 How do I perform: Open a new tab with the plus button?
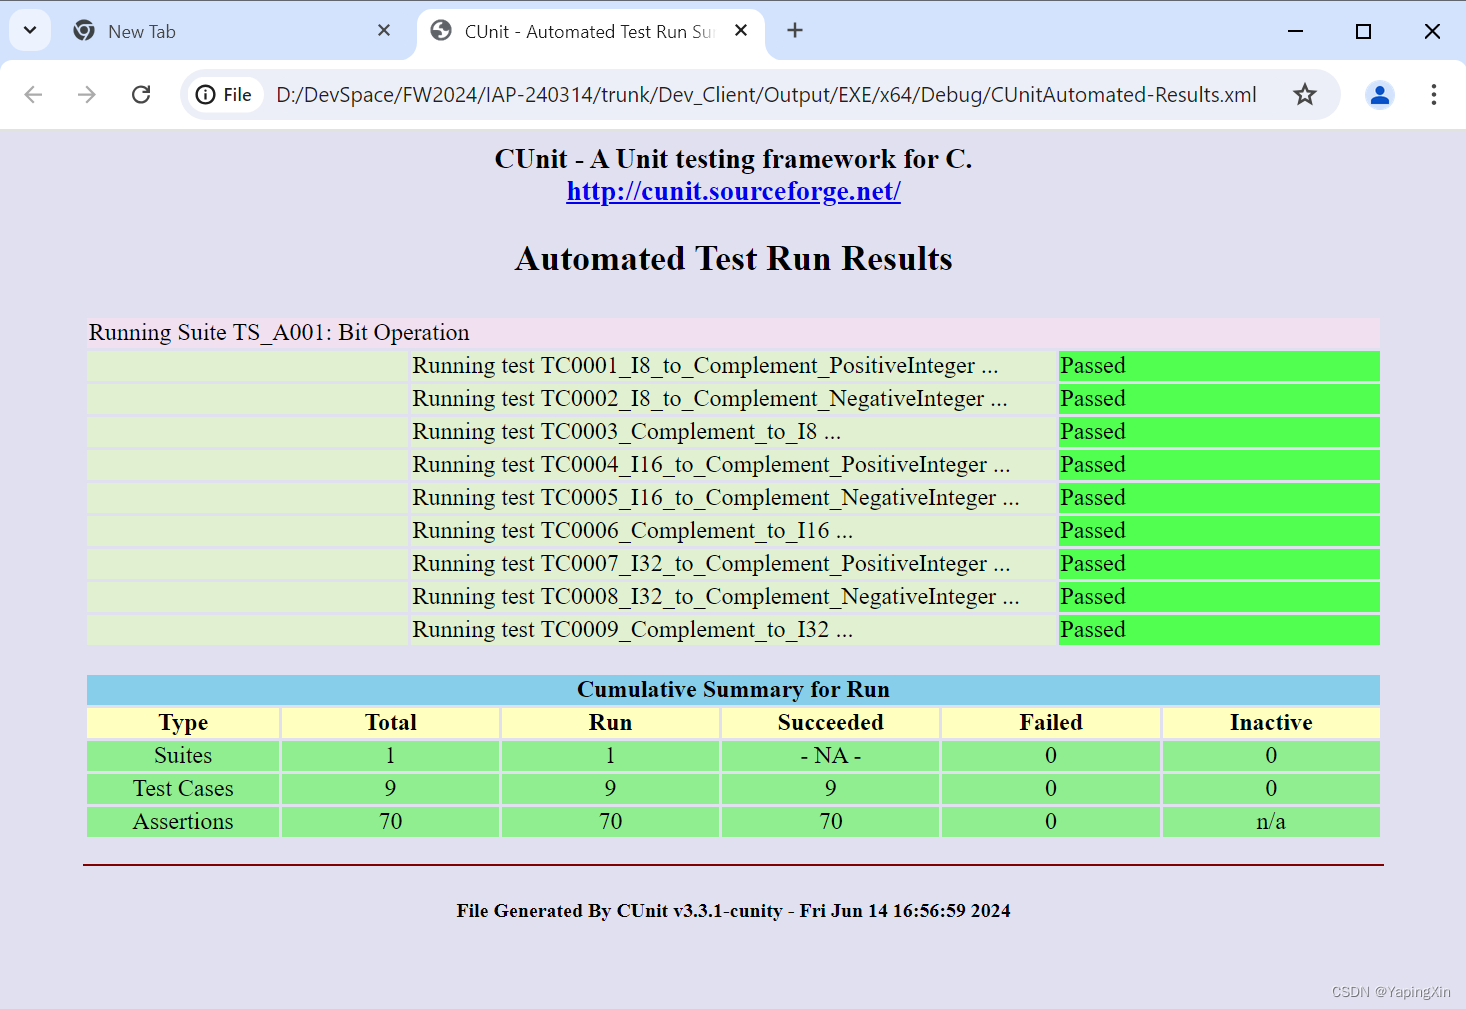coord(794,30)
